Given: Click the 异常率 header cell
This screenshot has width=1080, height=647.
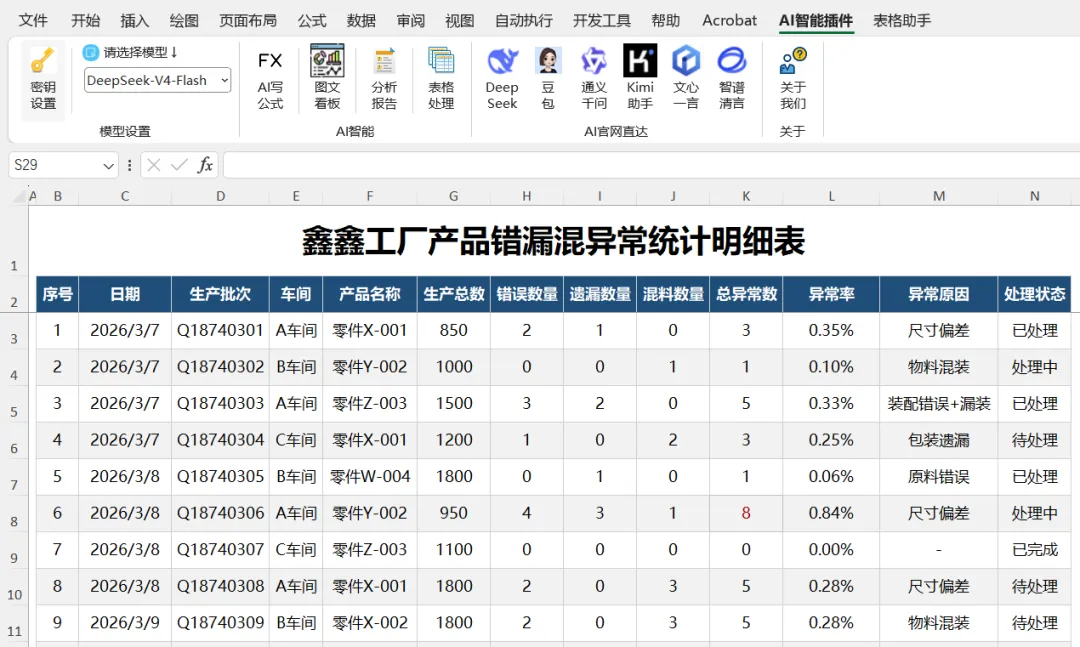Looking at the screenshot, I should (x=831, y=294).
